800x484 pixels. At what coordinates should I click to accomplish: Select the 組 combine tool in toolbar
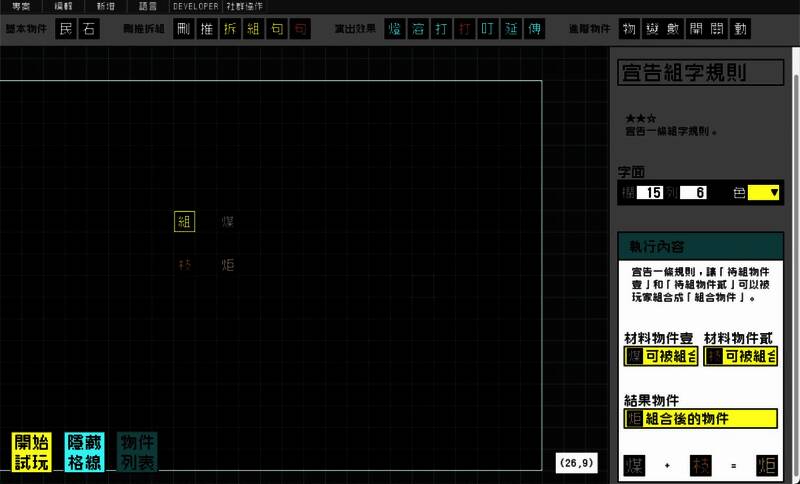(254, 29)
